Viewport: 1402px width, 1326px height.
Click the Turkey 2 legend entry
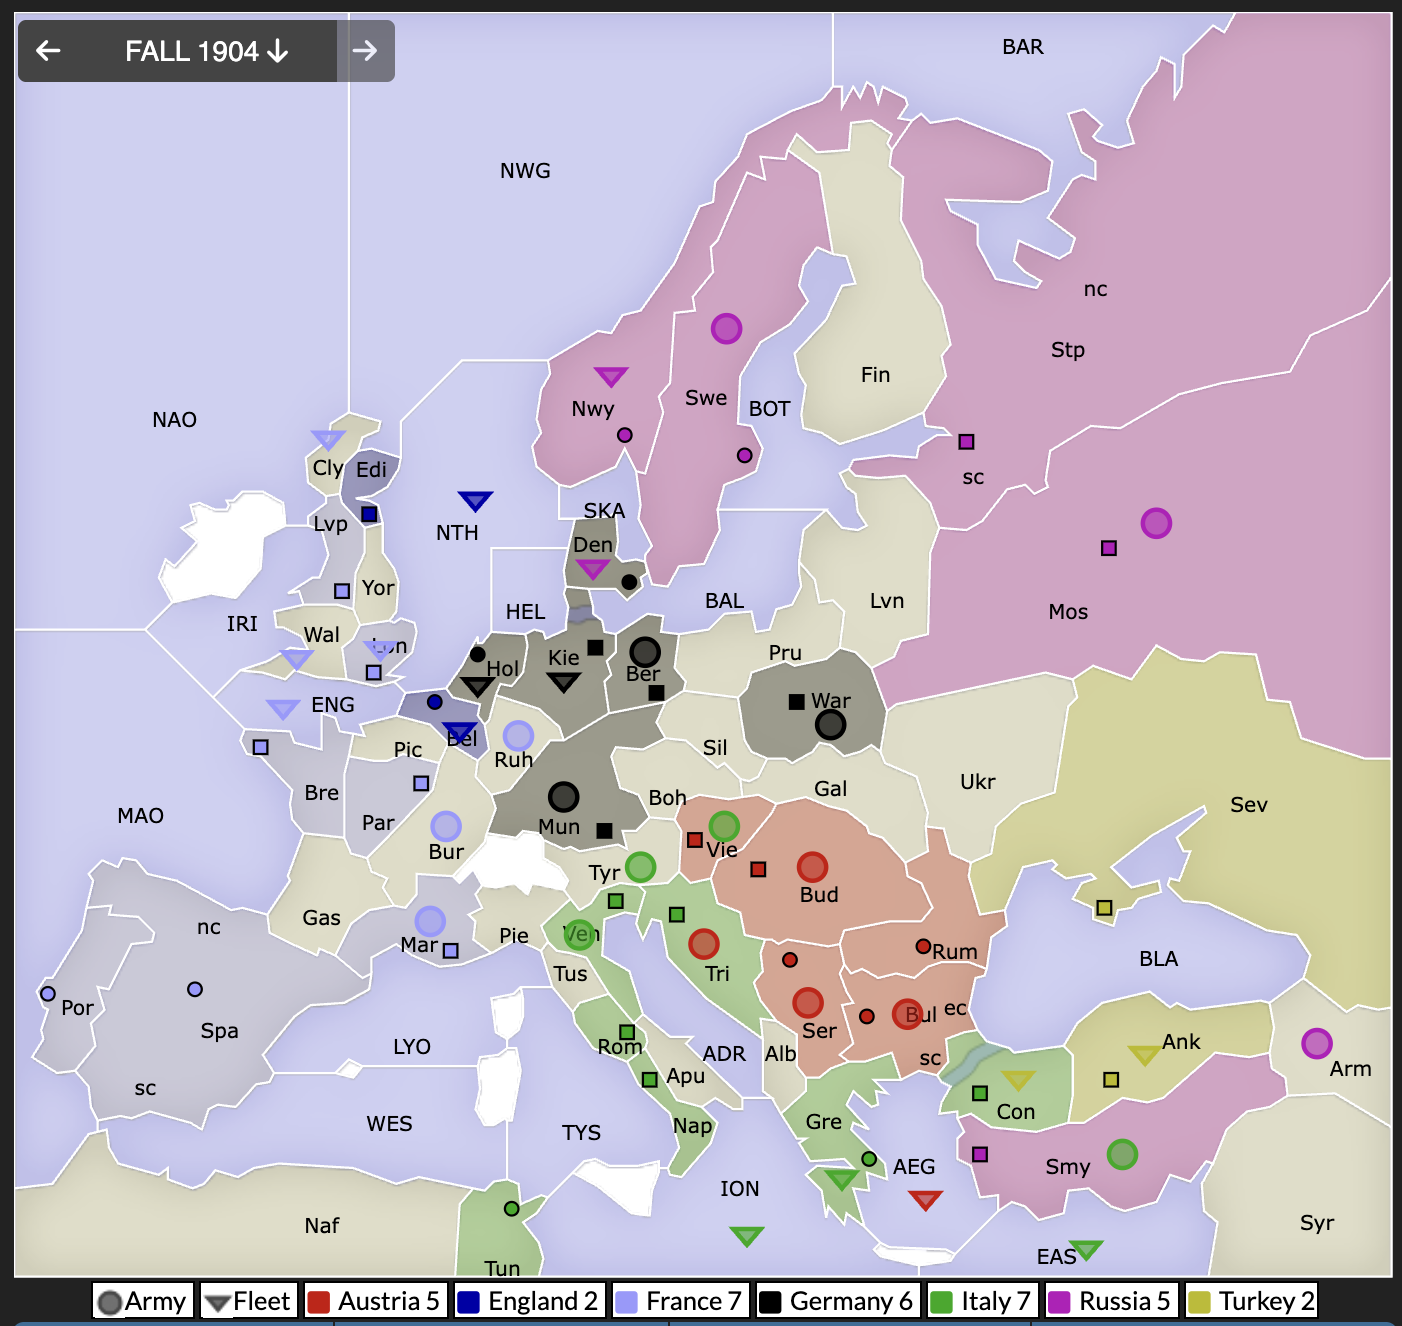point(1251,1301)
